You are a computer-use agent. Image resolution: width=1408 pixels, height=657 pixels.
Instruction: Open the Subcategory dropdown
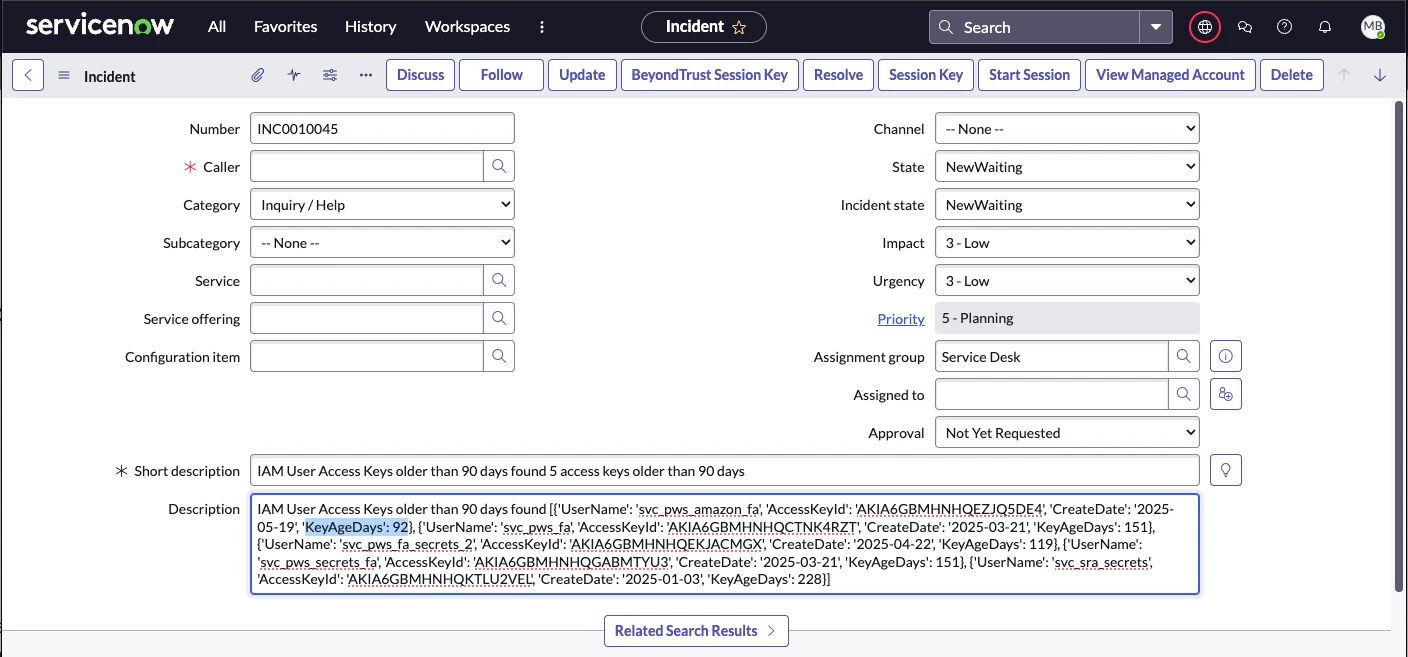click(x=382, y=243)
